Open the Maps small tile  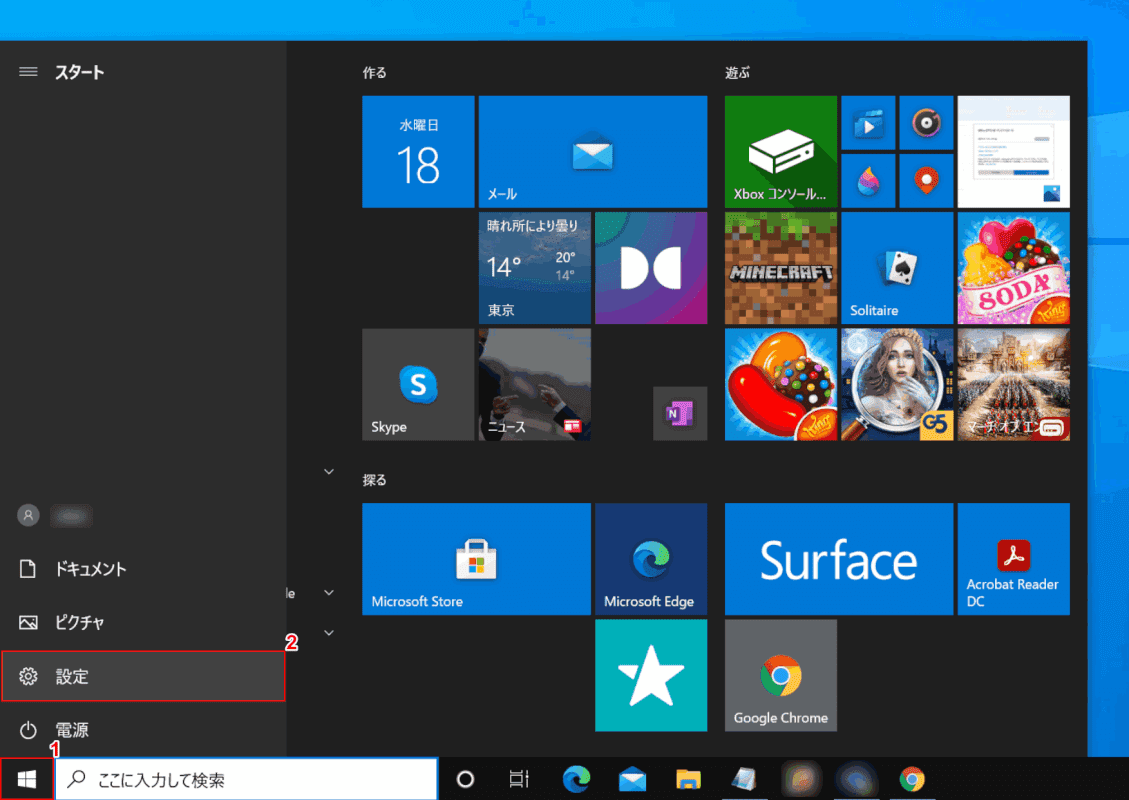point(926,181)
